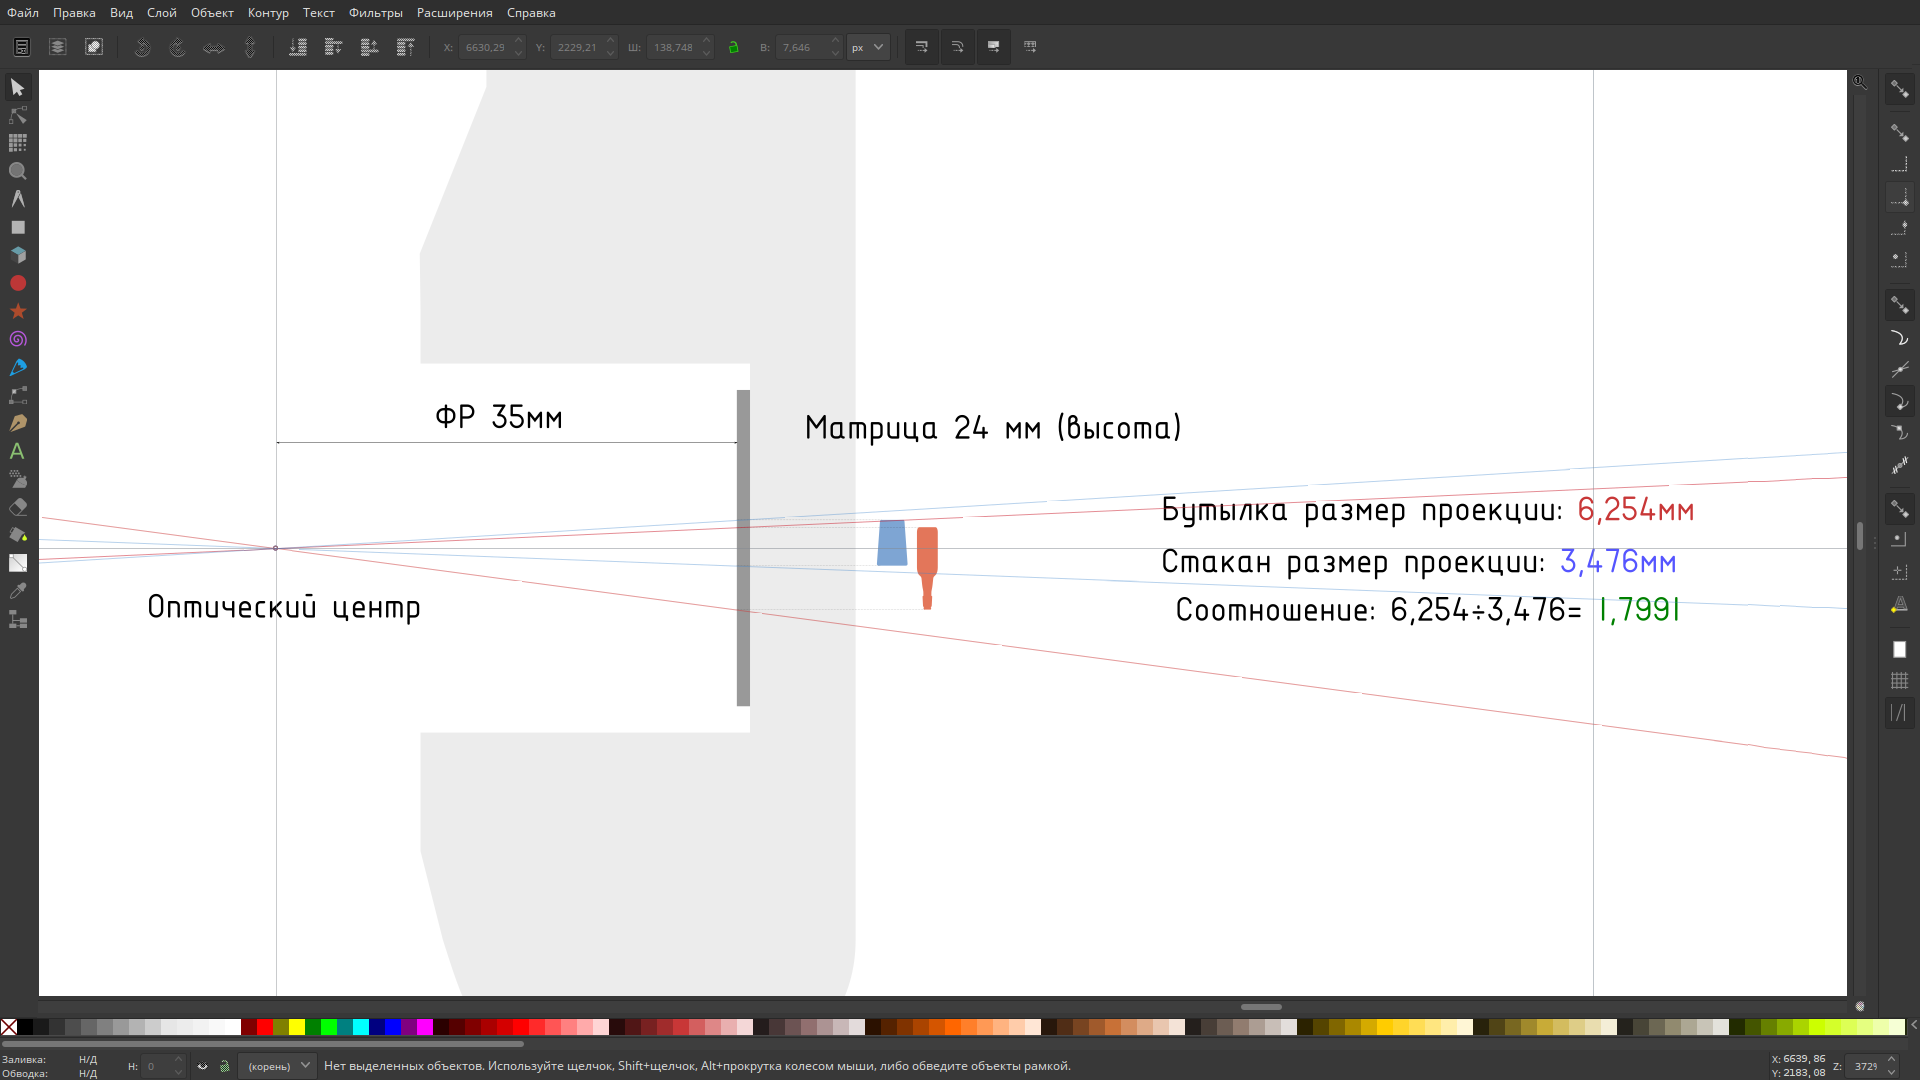Toggle width-height ratio lock
The image size is (1920, 1080).
[734, 47]
